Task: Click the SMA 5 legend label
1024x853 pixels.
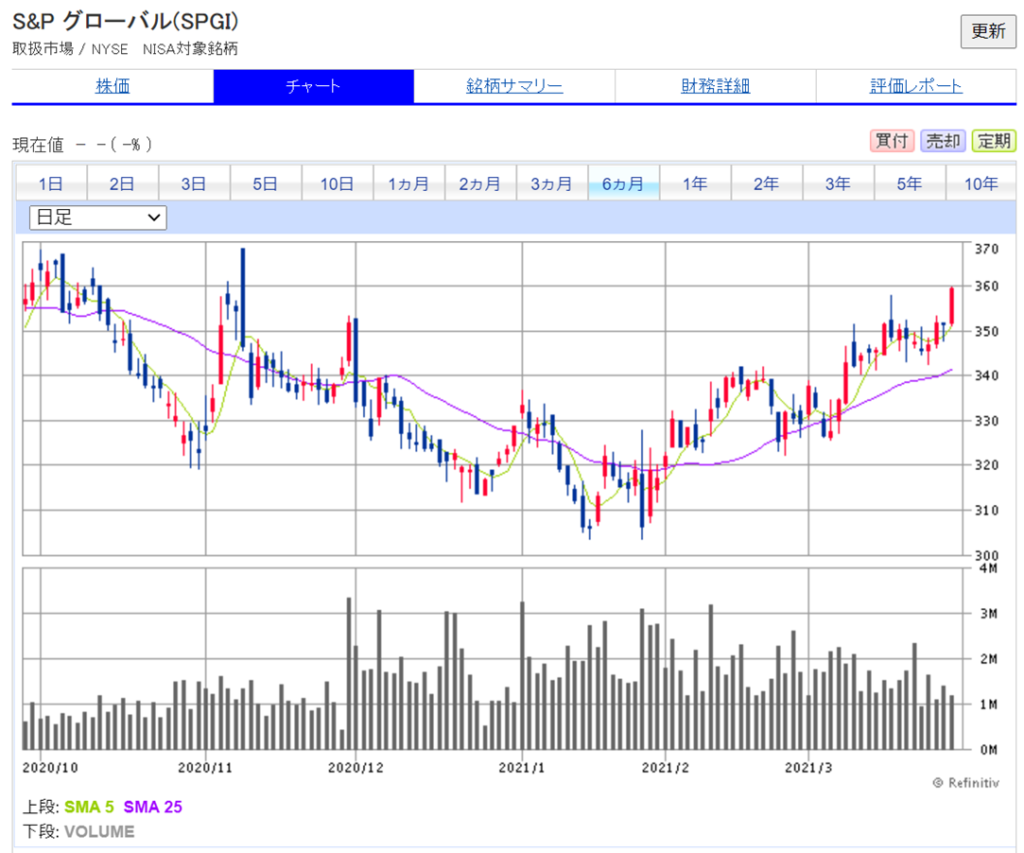Action: pyautogui.click(x=89, y=807)
